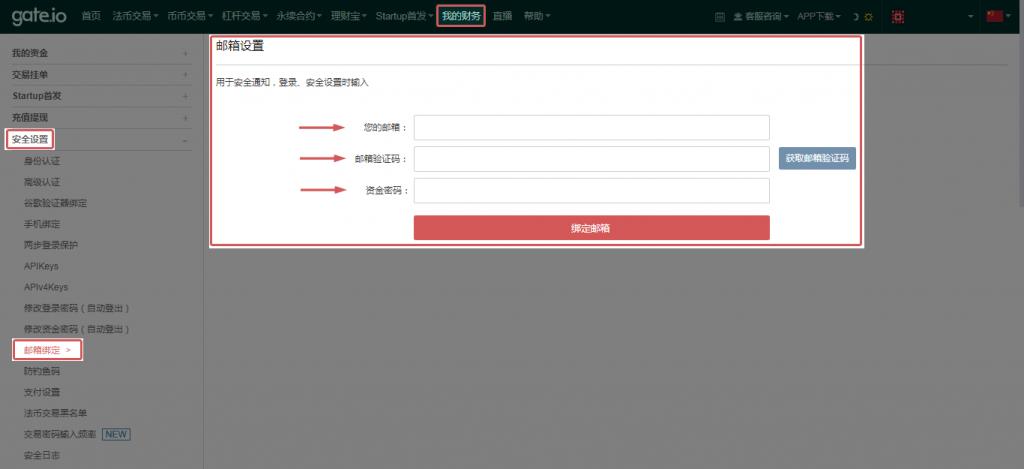Switch to dark moon theme icon

point(856,17)
